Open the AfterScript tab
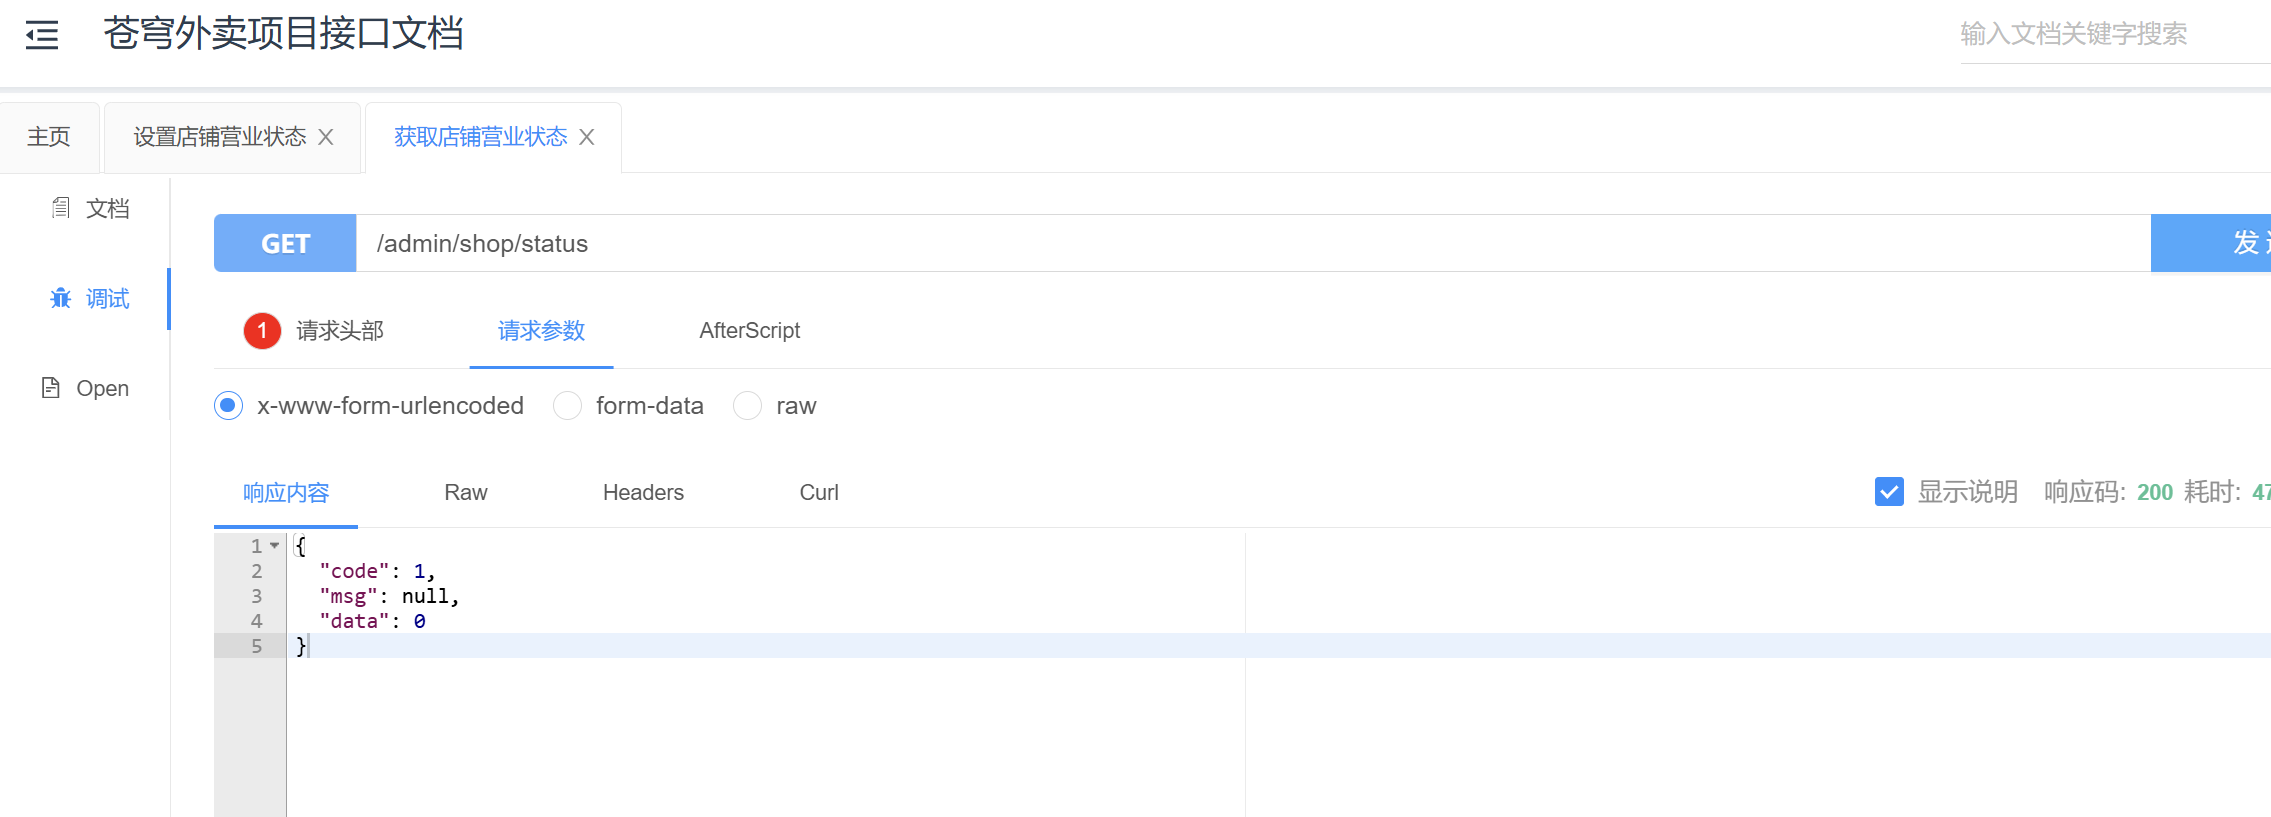This screenshot has width=2271, height=817. (750, 331)
